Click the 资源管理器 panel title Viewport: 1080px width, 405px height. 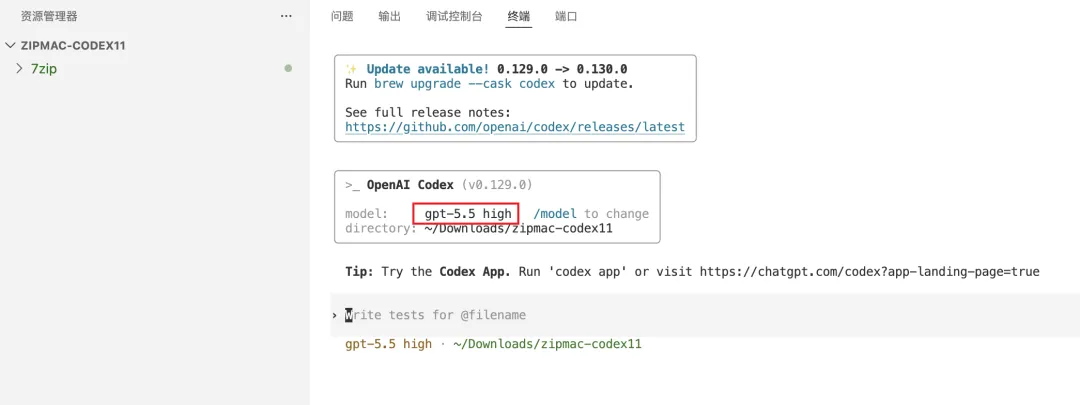coord(49,16)
